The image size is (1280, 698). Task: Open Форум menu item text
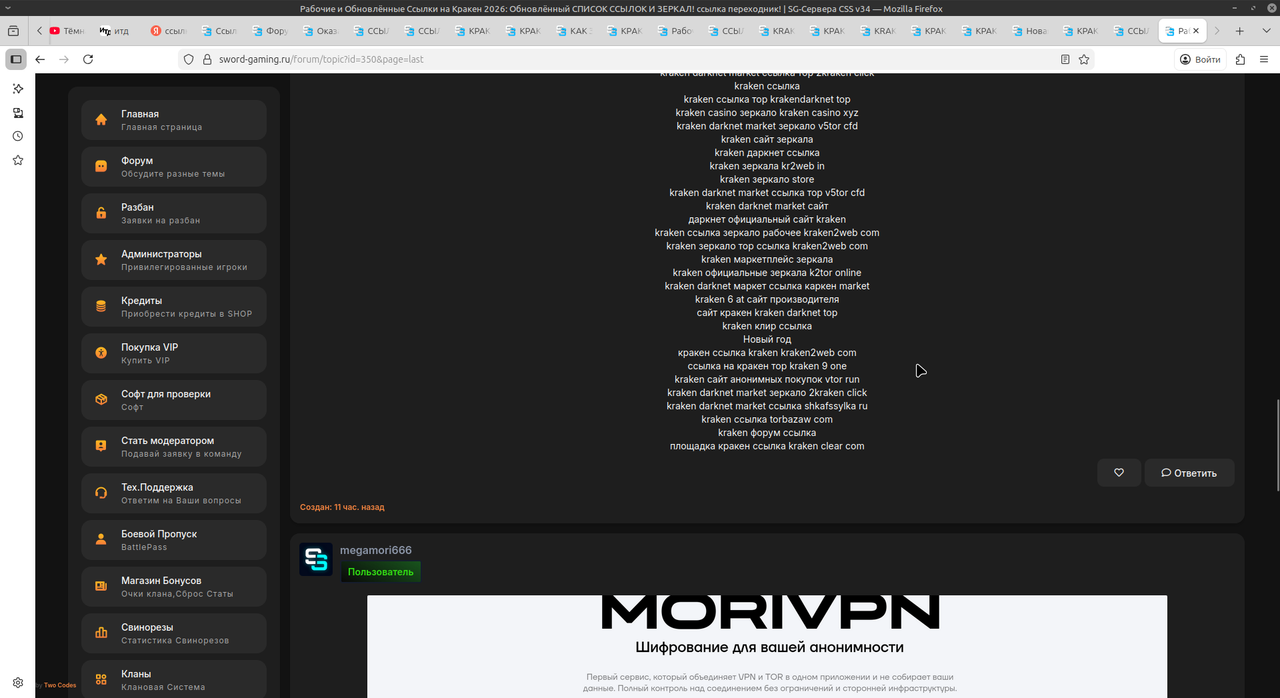(137, 161)
